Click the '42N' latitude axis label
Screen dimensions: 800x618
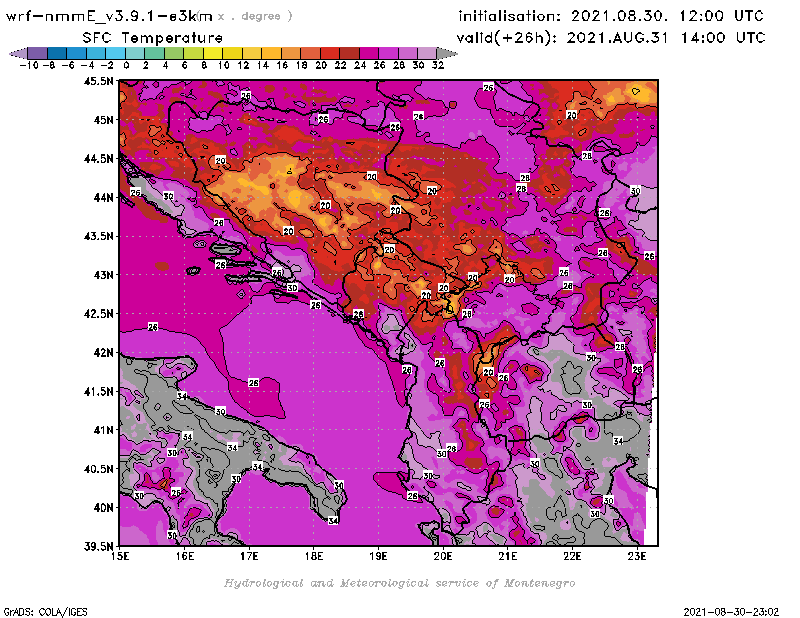tap(103, 353)
